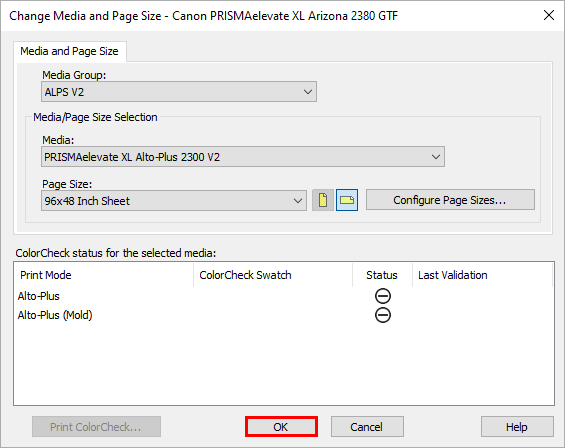Viewport: 565px width, 448px height.
Task: Click Last Validation column header
Action: pyautogui.click(x=482, y=275)
